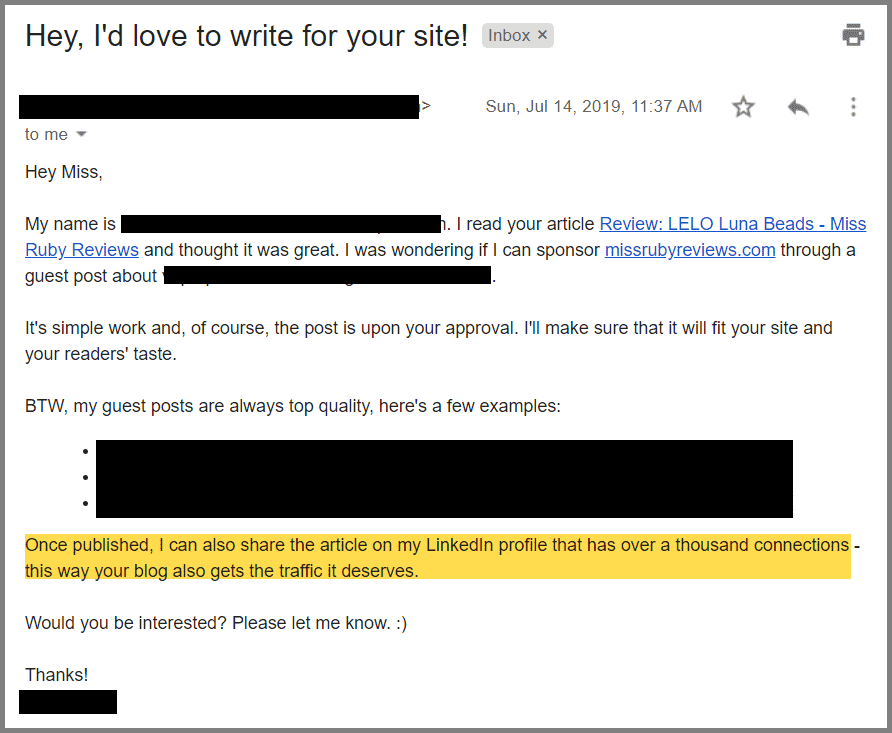Remove the Inbox label with its X
Screen dimensions: 892x733
tap(543, 35)
